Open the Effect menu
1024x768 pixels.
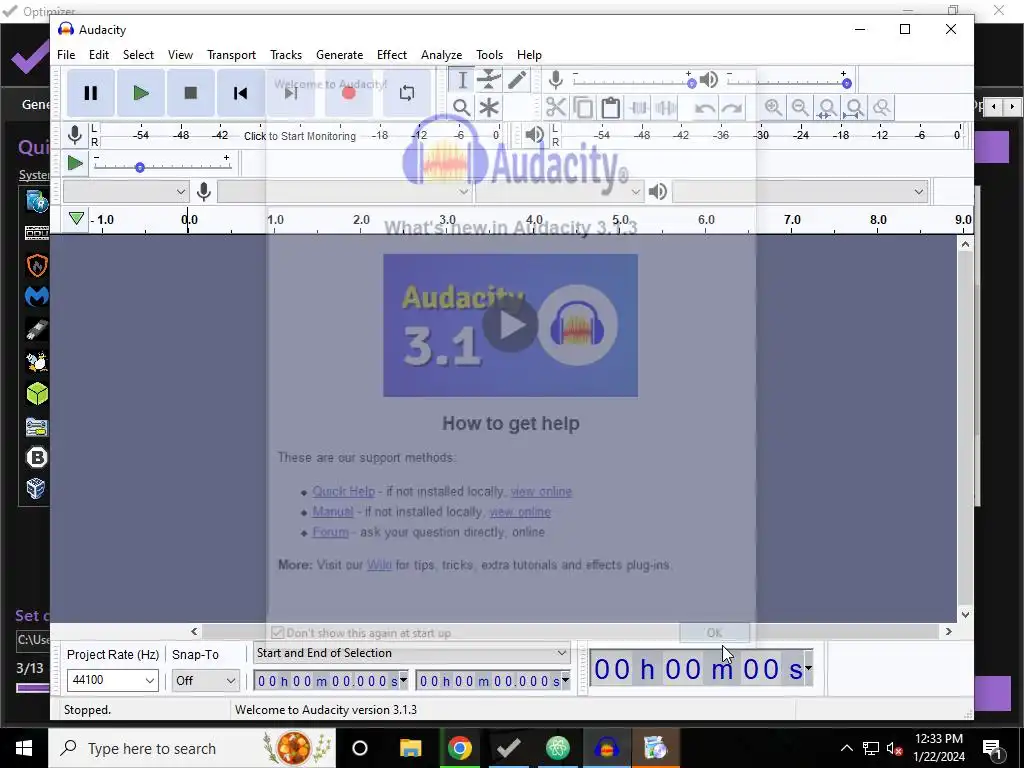coord(392,55)
